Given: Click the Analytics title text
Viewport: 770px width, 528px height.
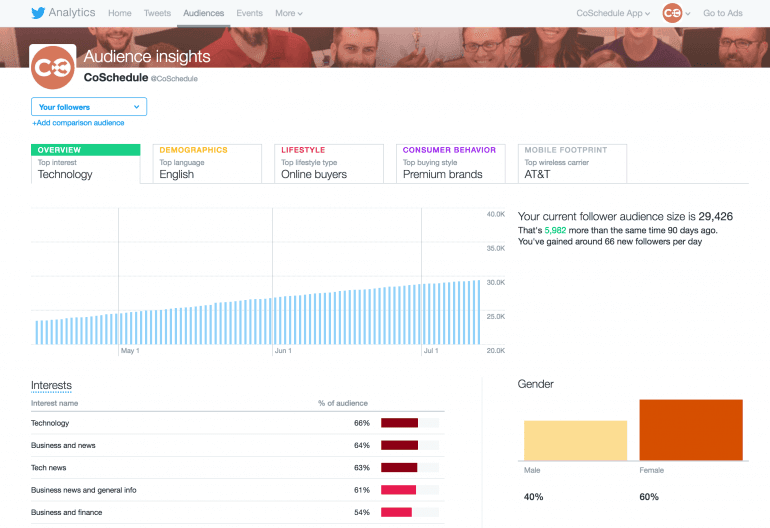Looking at the screenshot, I should (x=72, y=13).
